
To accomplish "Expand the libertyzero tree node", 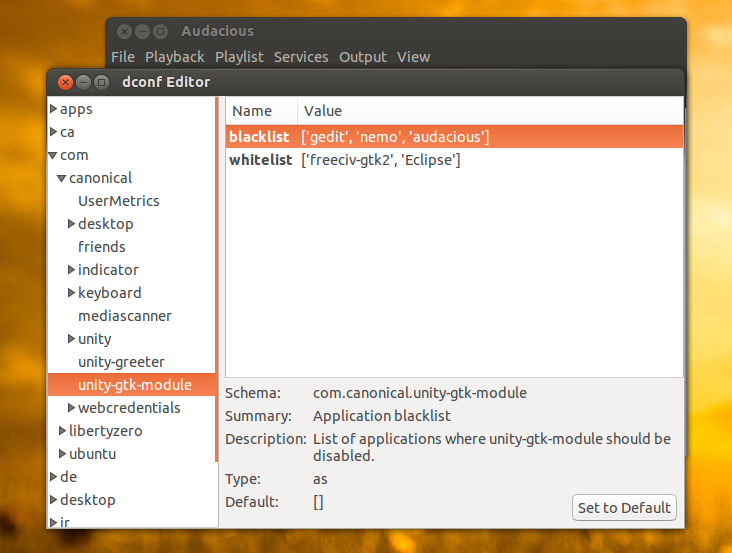I will click(62, 431).
